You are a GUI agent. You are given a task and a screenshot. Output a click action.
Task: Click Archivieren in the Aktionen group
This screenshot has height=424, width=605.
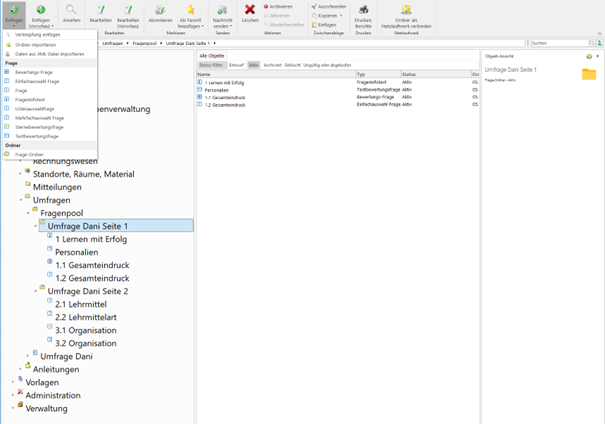(278, 7)
